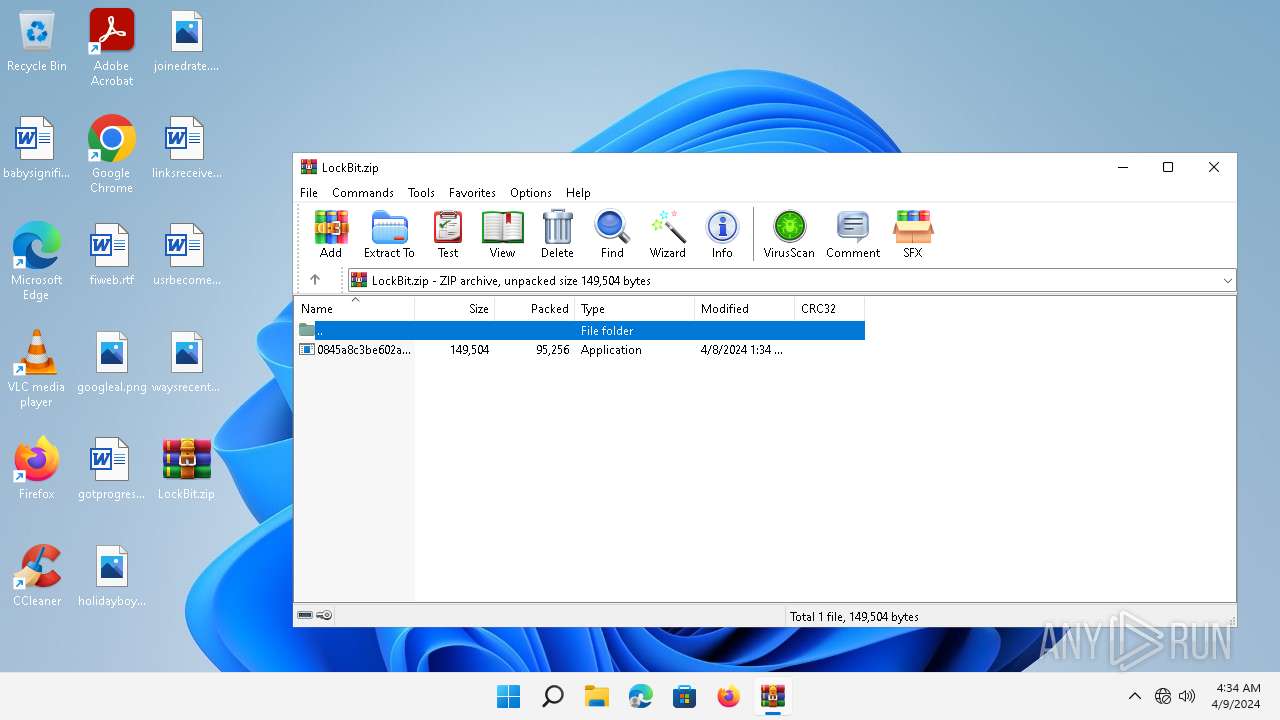Sort by Packed column header
Image resolution: width=1280 pixels, height=720 pixels.
click(x=535, y=309)
